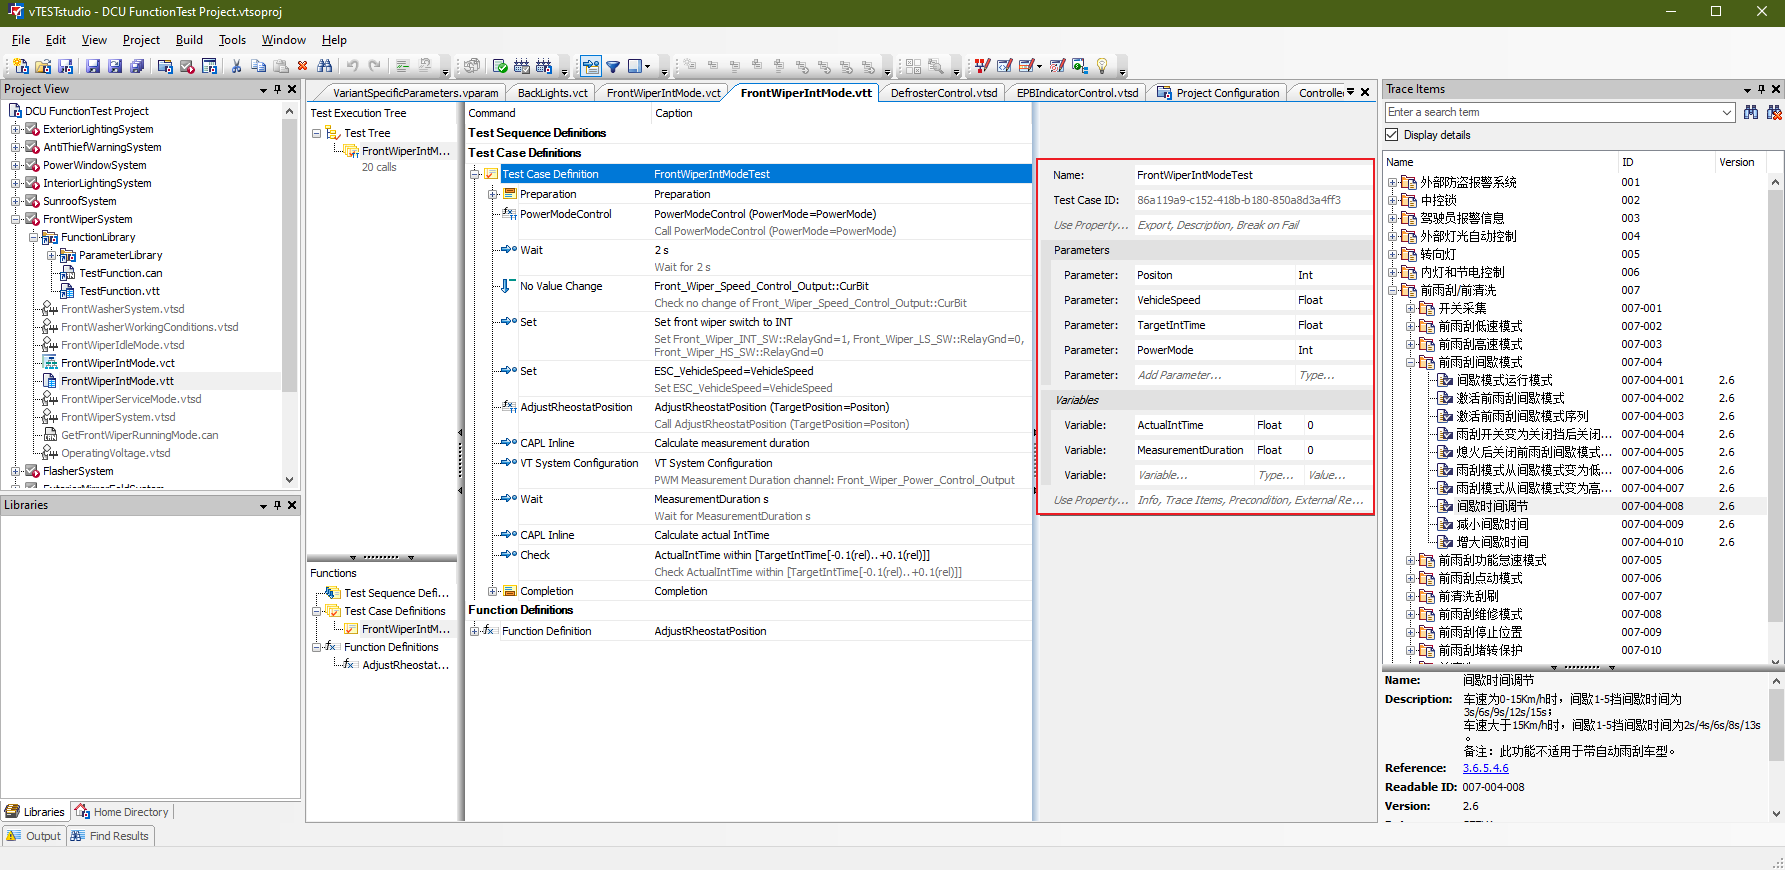Click the cut scissors icon
This screenshot has height=870, width=1785.
coord(236,66)
